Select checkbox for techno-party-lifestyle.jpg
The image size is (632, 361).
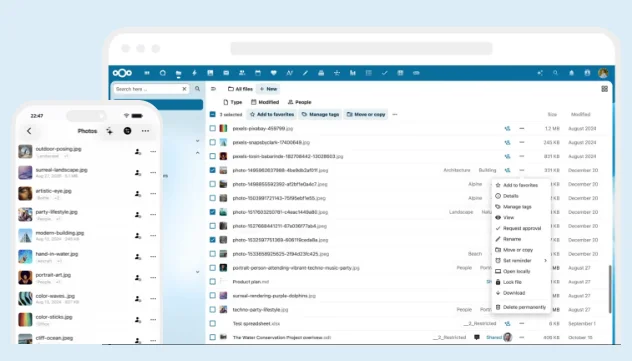212,309
